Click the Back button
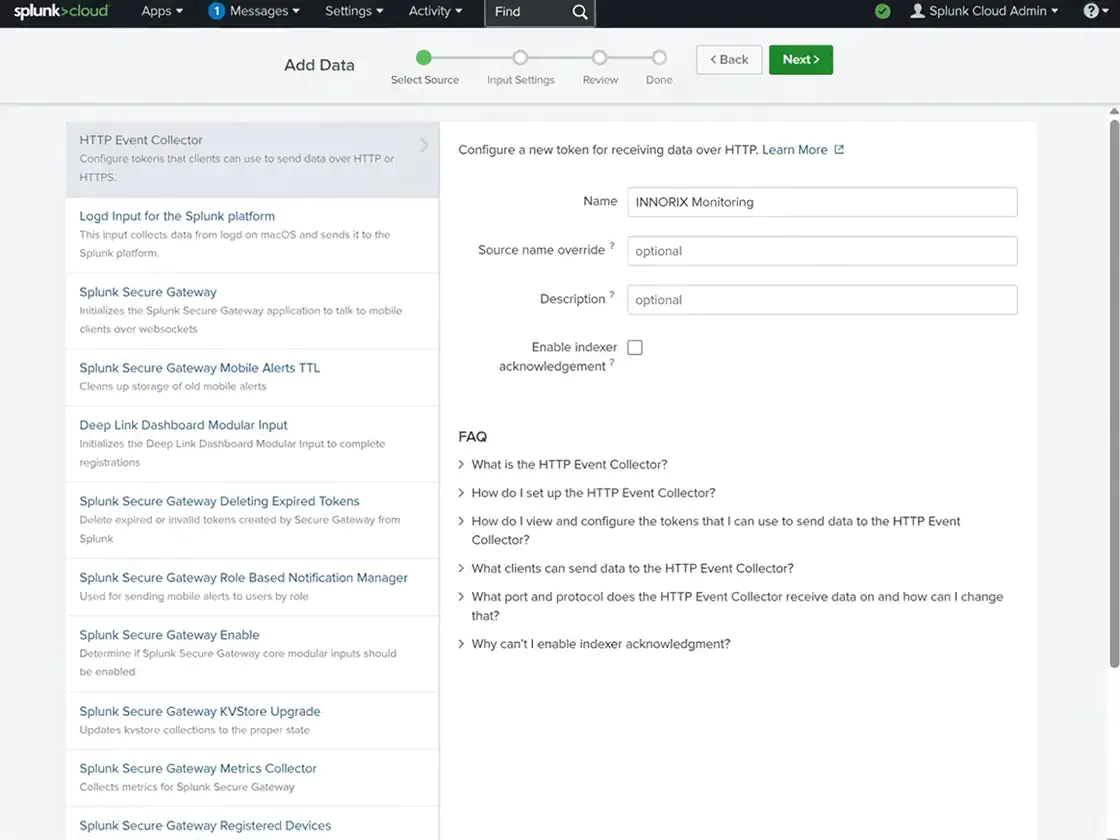Screen dimensions: 1120x840 click(x=729, y=60)
